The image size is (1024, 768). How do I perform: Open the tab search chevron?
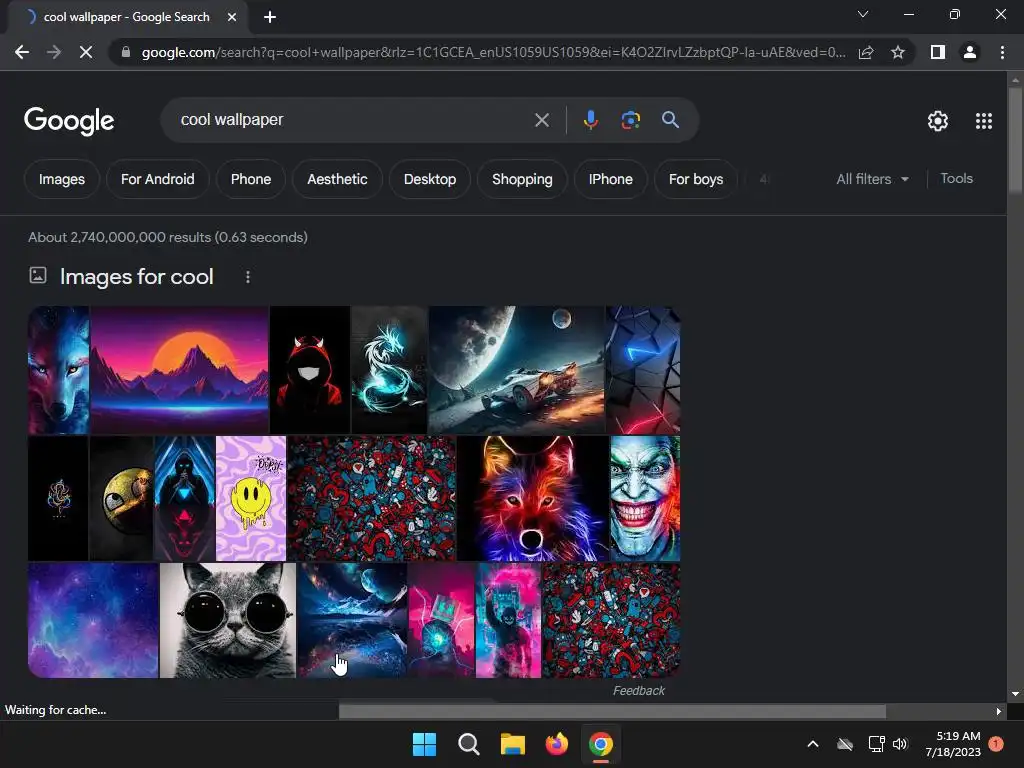[863, 14]
